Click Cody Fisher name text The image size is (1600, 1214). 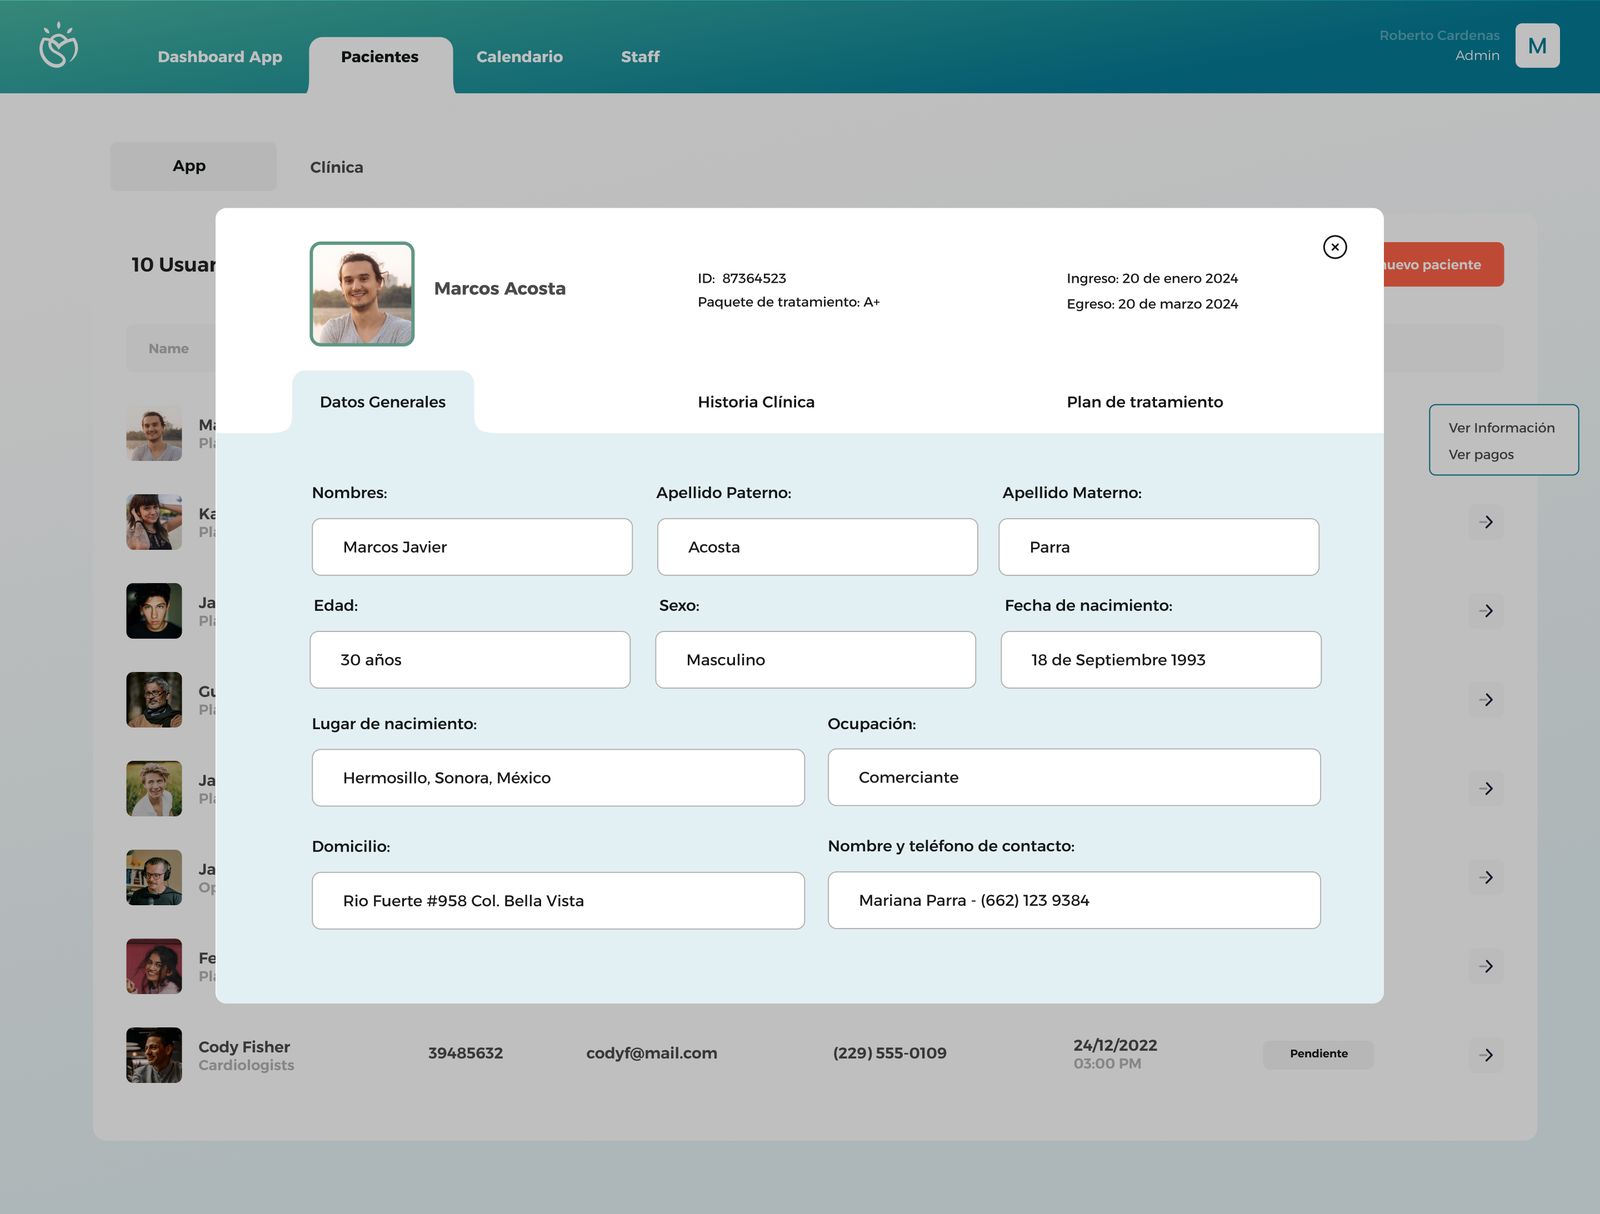(x=244, y=1047)
